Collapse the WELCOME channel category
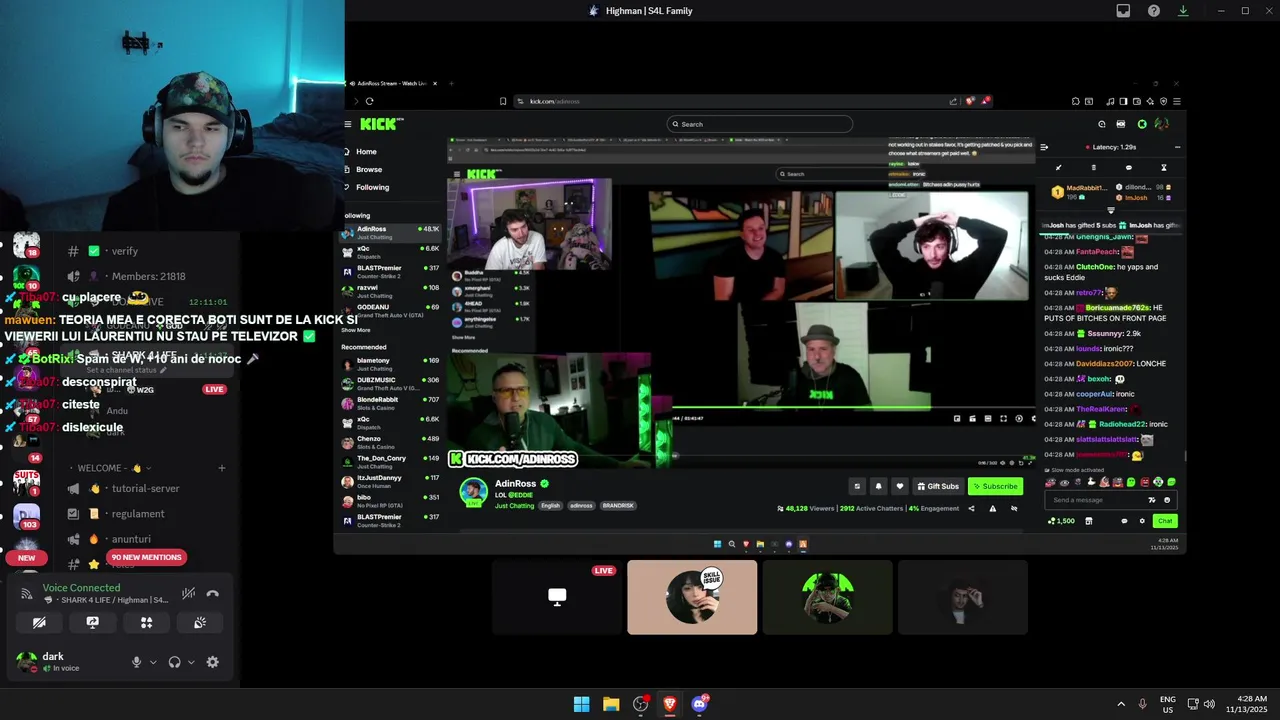Image resolution: width=1280 pixels, height=720 pixels. pyautogui.click(x=110, y=468)
